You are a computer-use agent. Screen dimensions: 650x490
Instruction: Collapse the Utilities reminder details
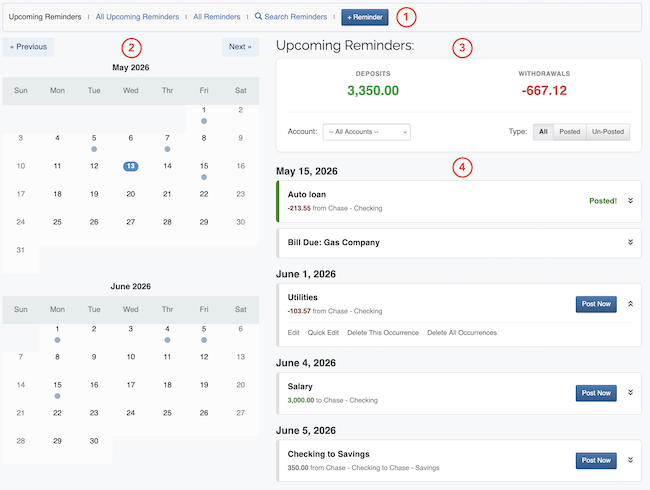pyautogui.click(x=630, y=304)
